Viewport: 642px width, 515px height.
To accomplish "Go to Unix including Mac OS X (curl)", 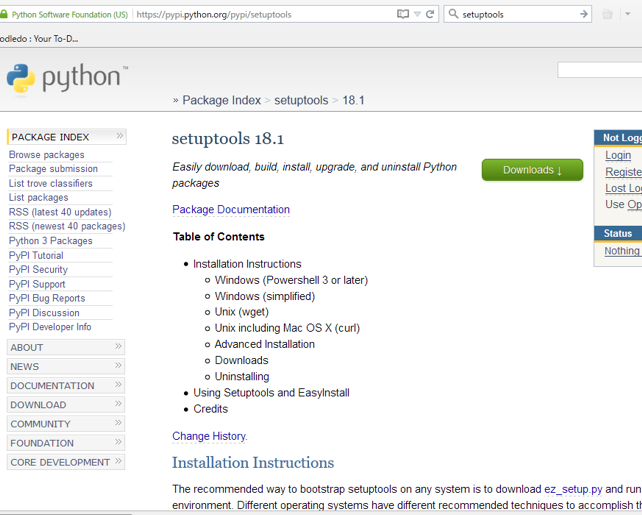I will pos(287,328).
